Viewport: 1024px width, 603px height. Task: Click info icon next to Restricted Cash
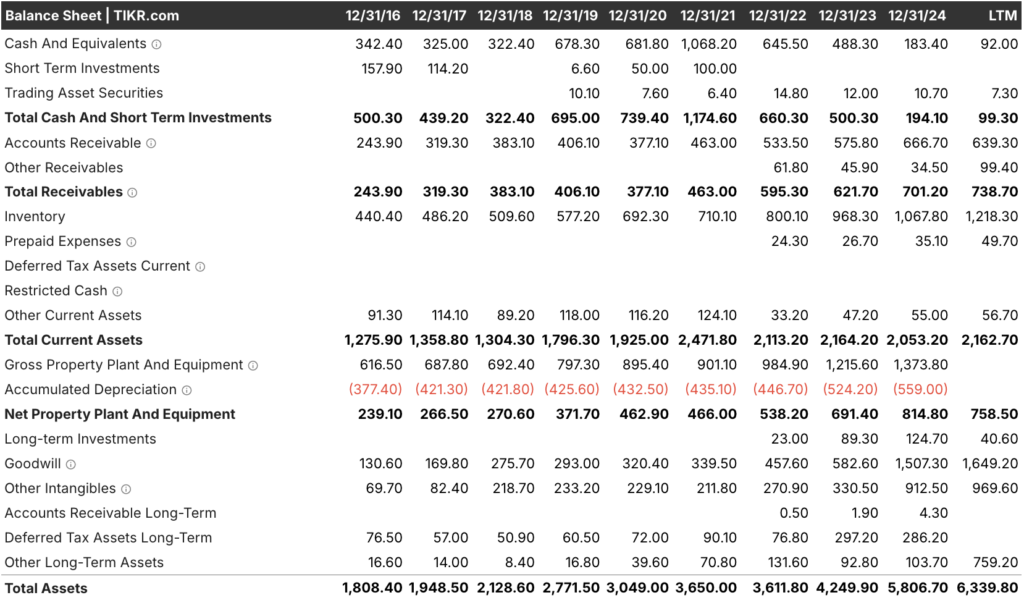click(x=117, y=291)
